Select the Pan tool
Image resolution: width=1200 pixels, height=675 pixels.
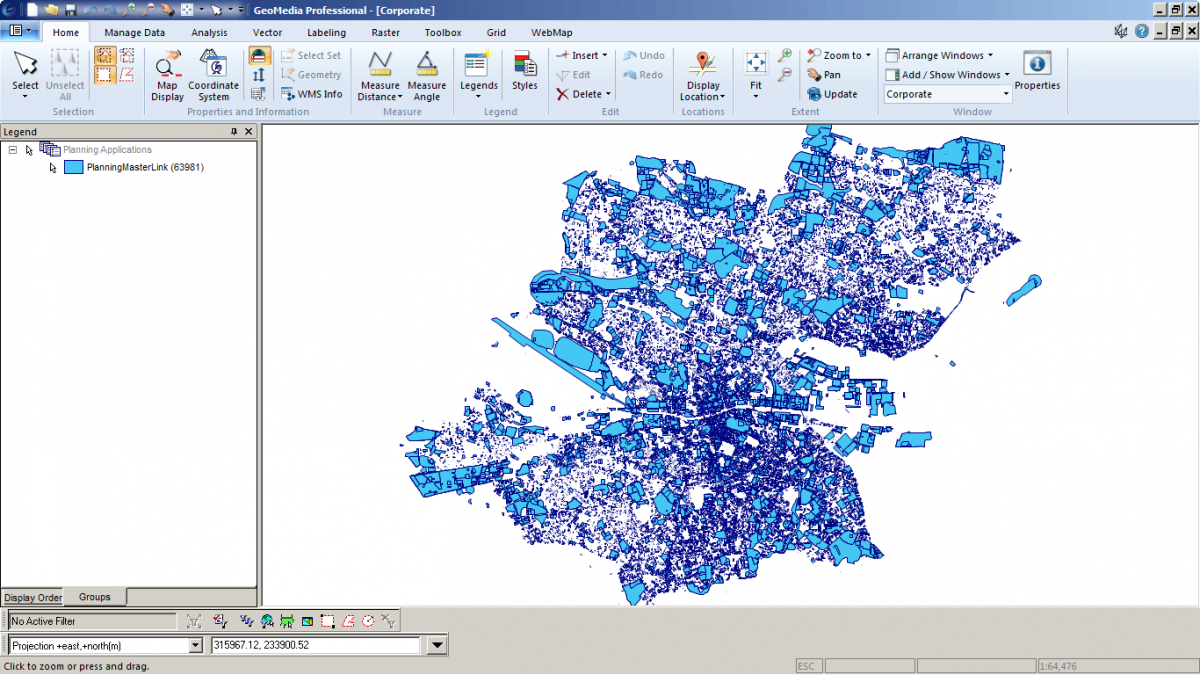[823, 75]
